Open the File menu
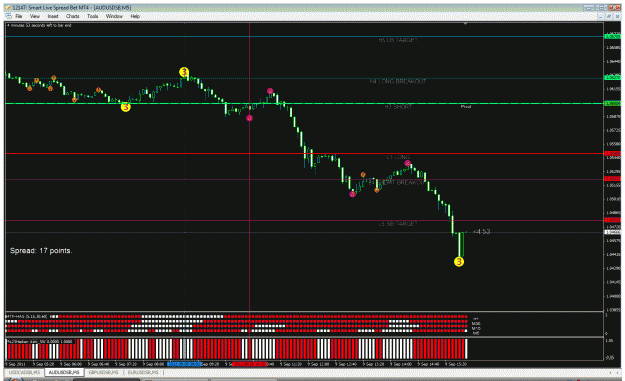The image size is (625, 381). 18,16
